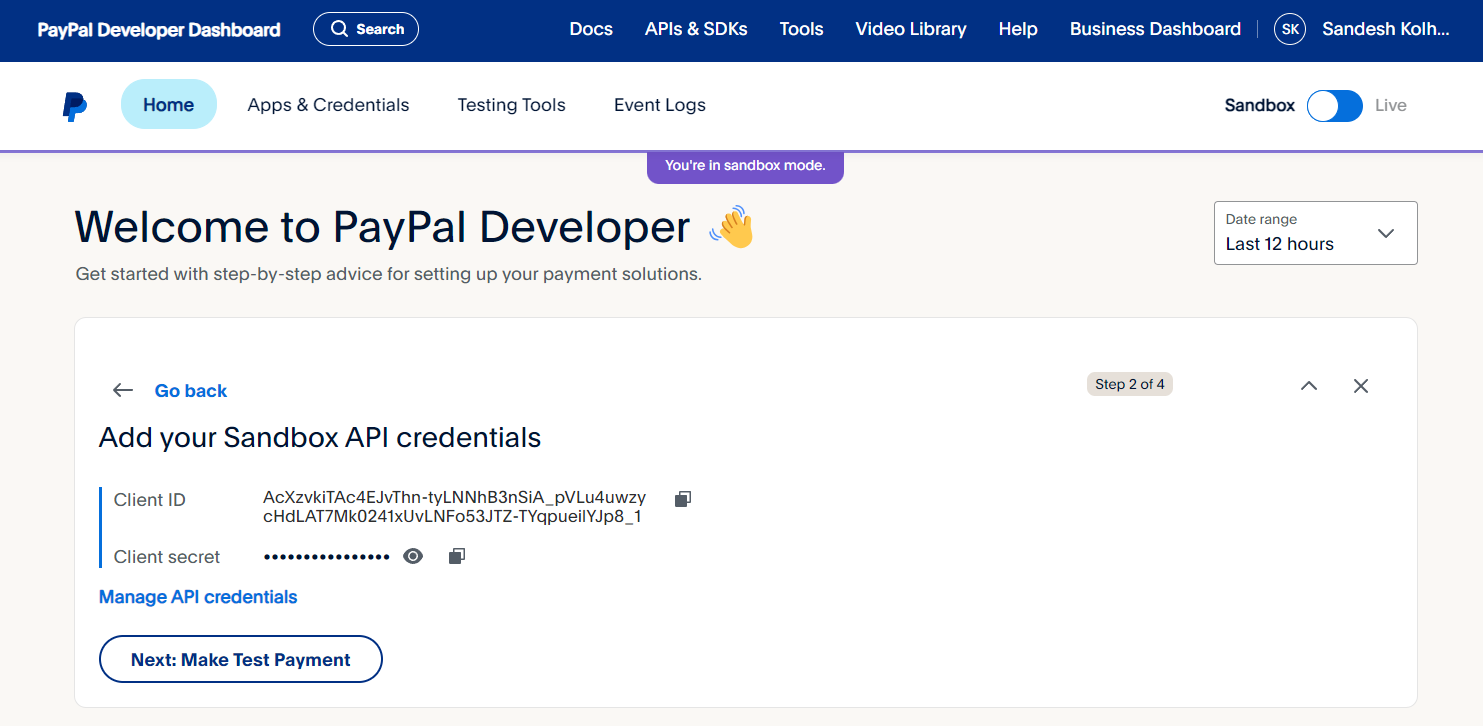The width and height of the screenshot is (1483, 726).
Task: Open the Date range dropdown
Action: 1316,233
